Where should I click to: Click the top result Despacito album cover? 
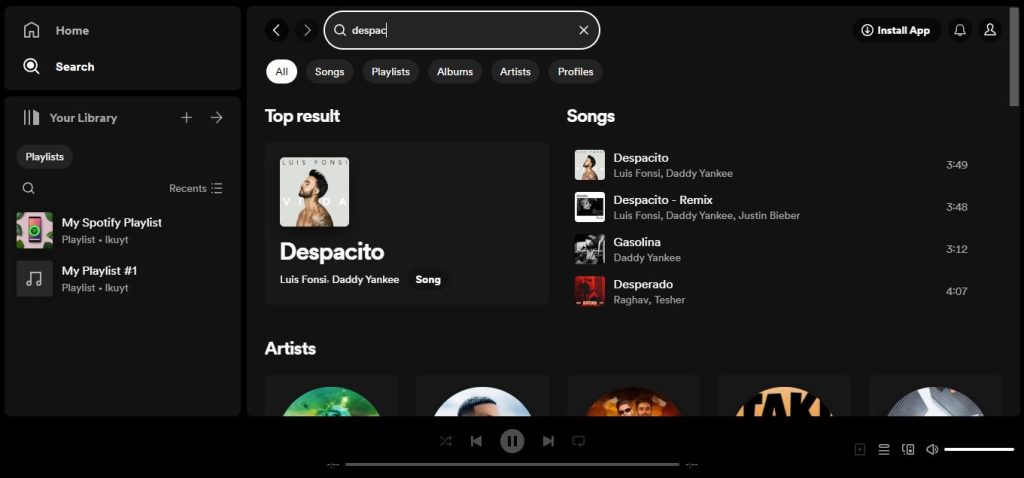click(314, 192)
